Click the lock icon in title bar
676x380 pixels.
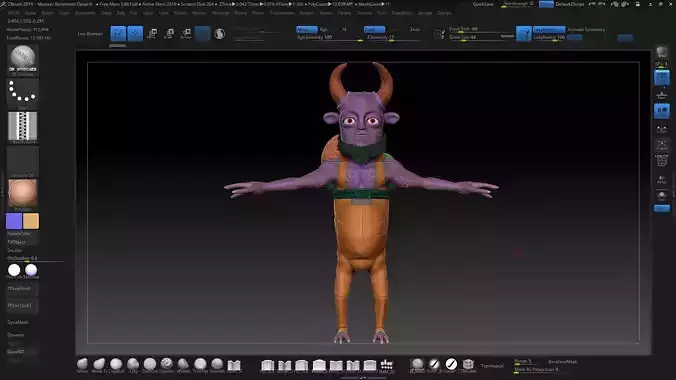638,4
